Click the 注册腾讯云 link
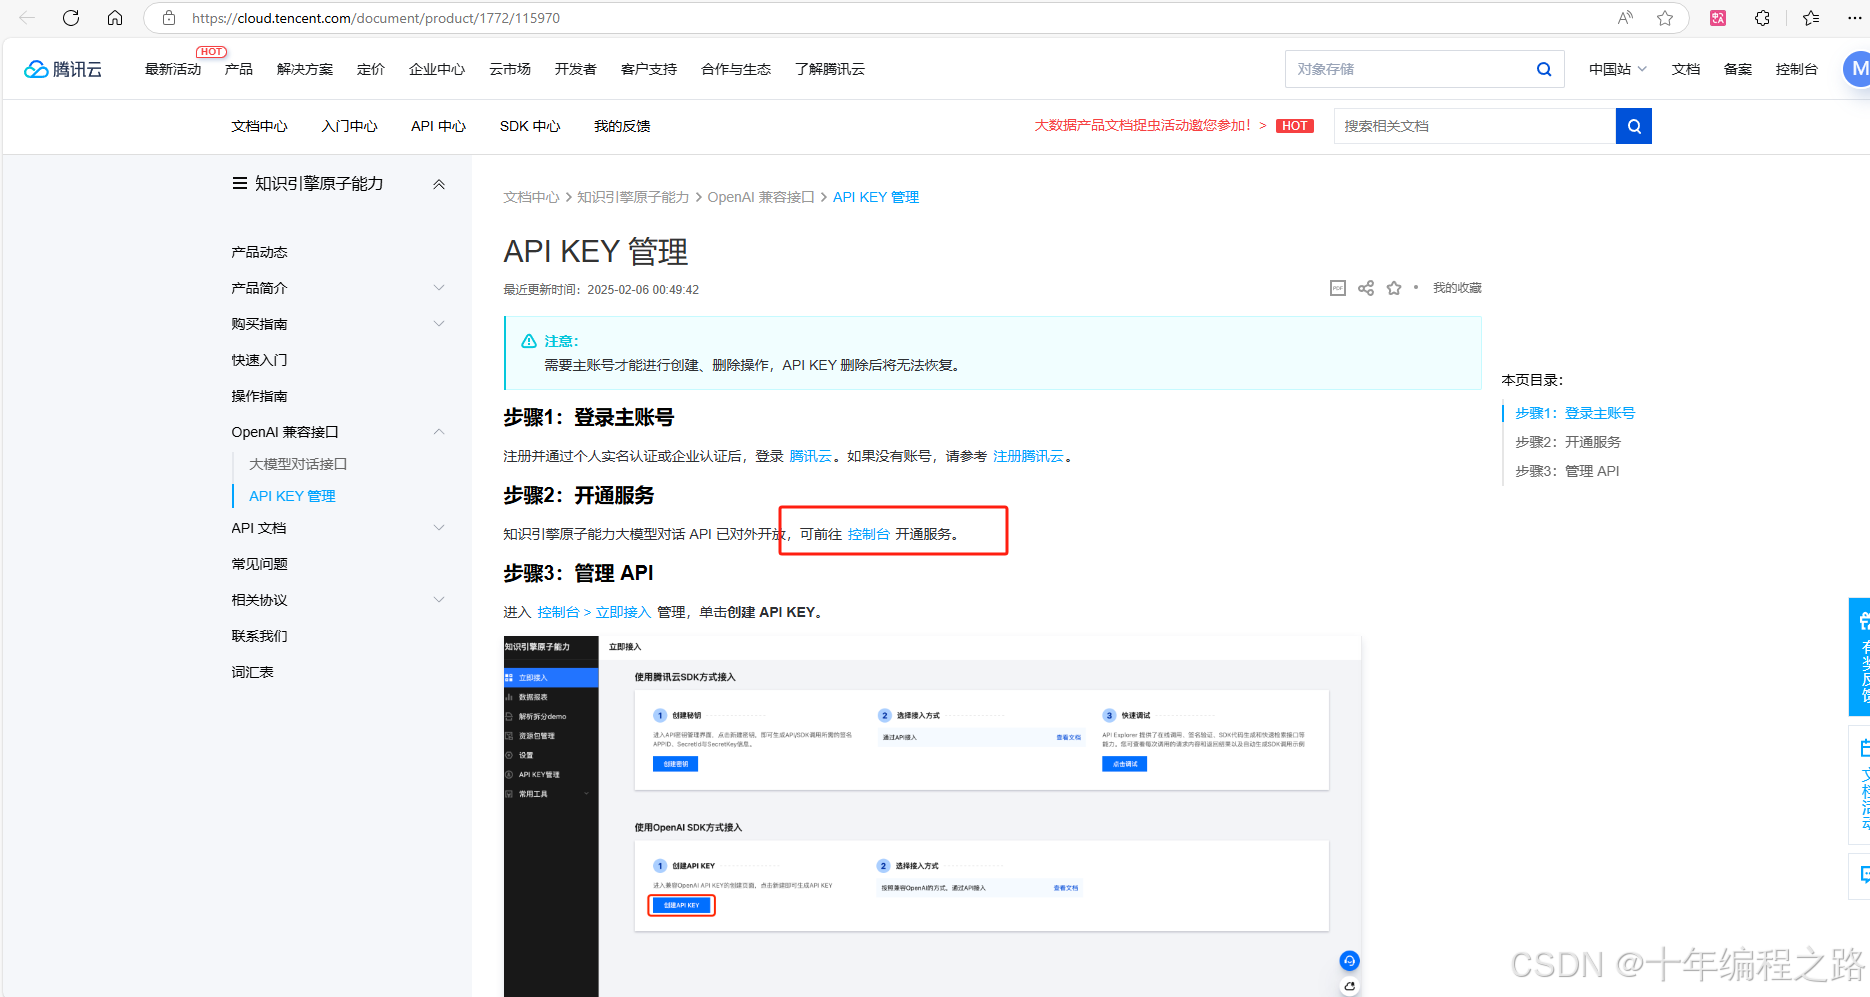The width and height of the screenshot is (1870, 997). point(1028,456)
